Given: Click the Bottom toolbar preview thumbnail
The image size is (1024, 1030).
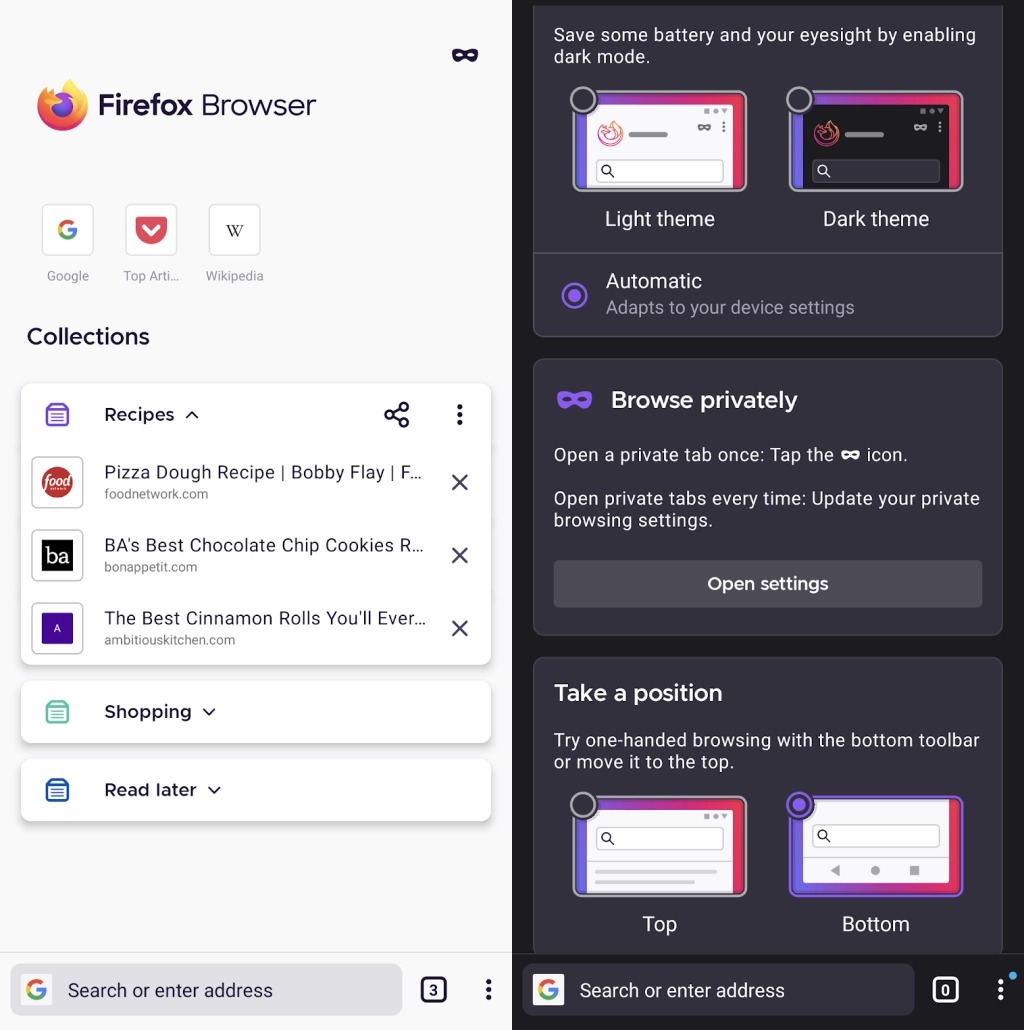Looking at the screenshot, I should click(x=876, y=846).
